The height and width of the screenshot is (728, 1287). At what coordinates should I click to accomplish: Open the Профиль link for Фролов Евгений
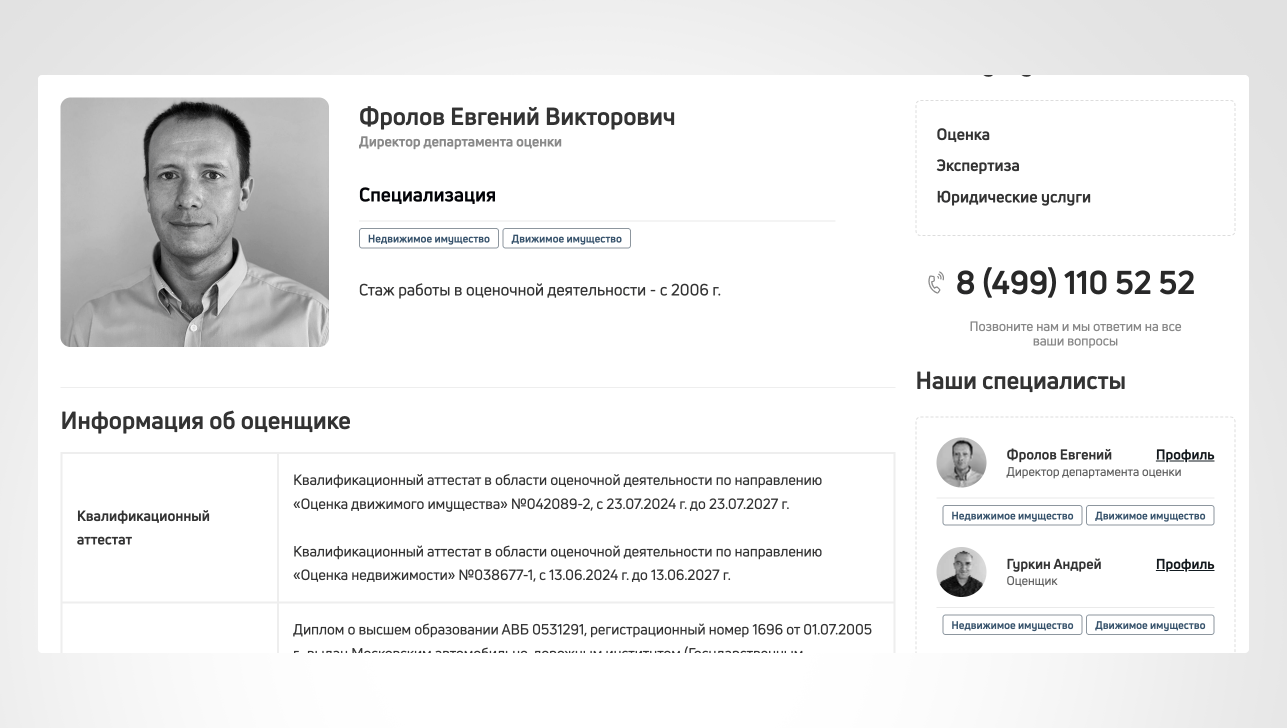pos(1185,455)
